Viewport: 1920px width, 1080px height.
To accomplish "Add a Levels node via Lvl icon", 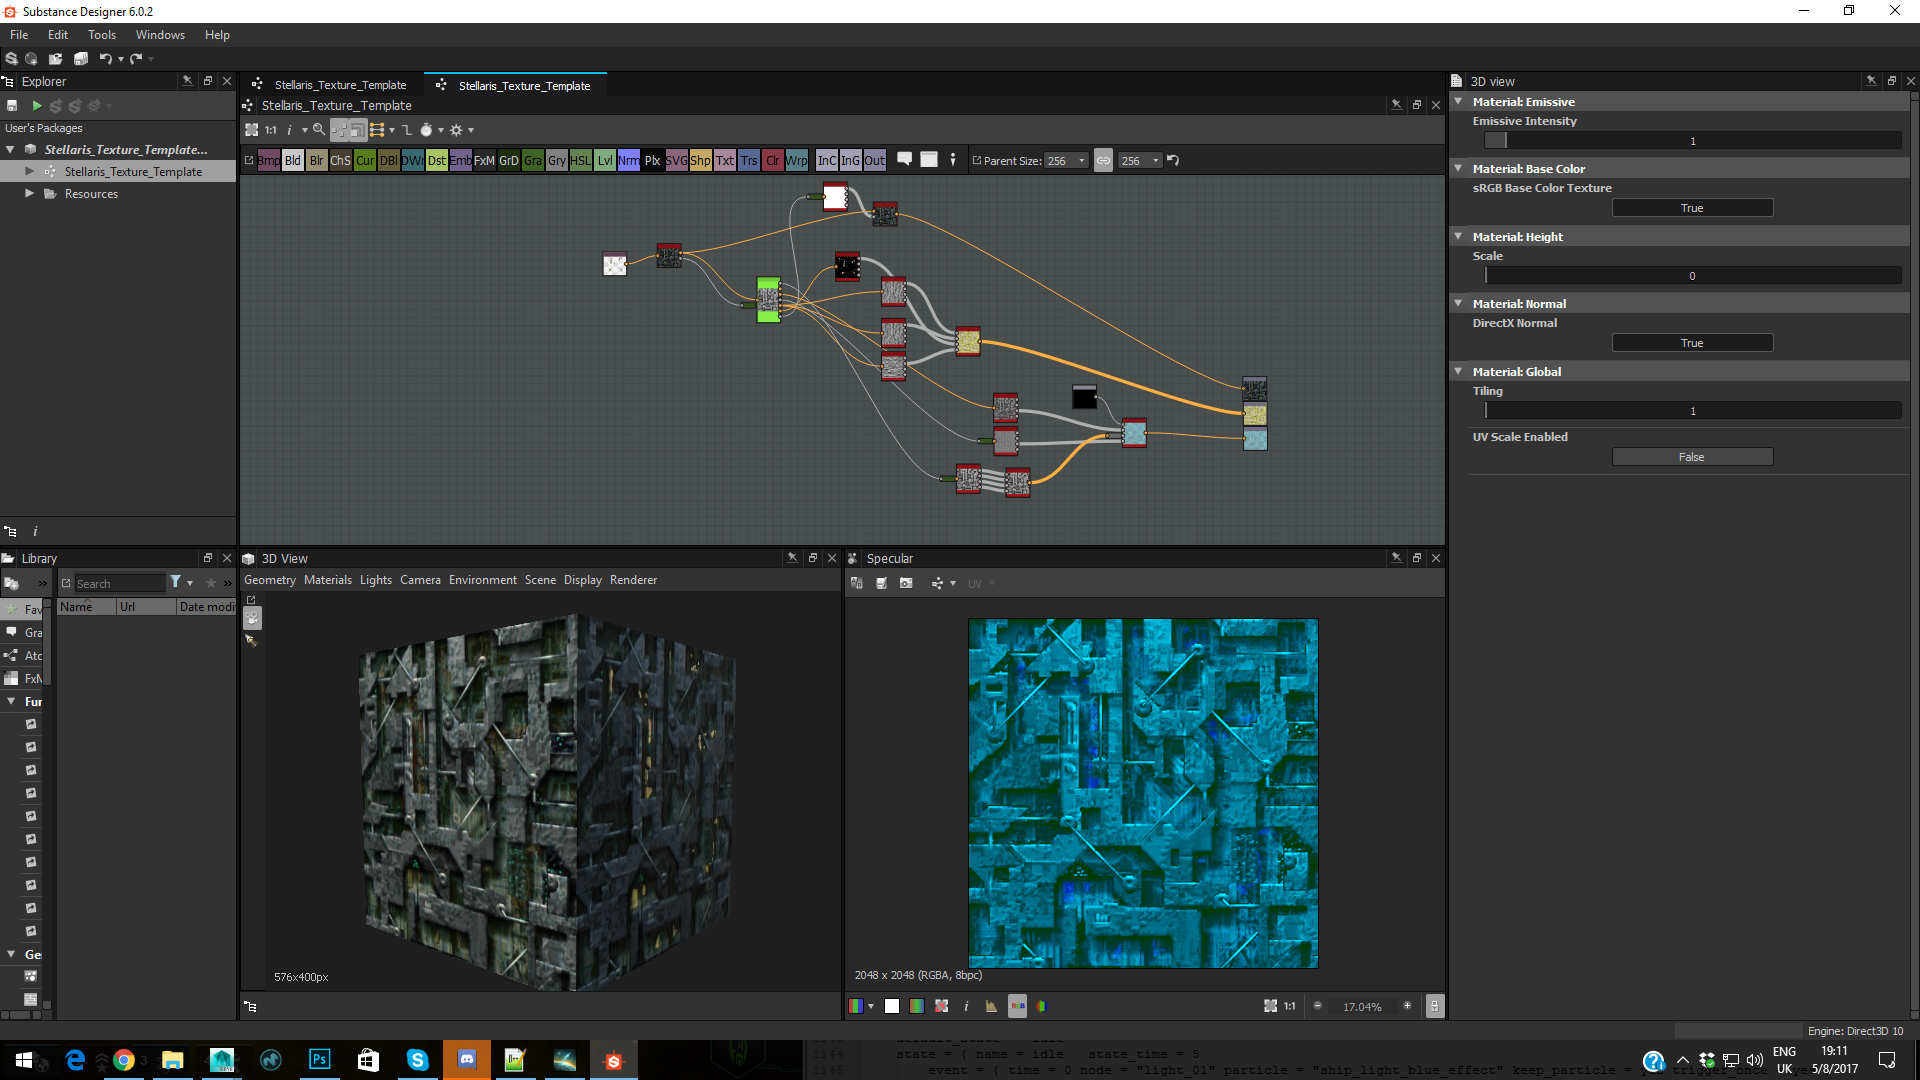I will pyautogui.click(x=604, y=160).
